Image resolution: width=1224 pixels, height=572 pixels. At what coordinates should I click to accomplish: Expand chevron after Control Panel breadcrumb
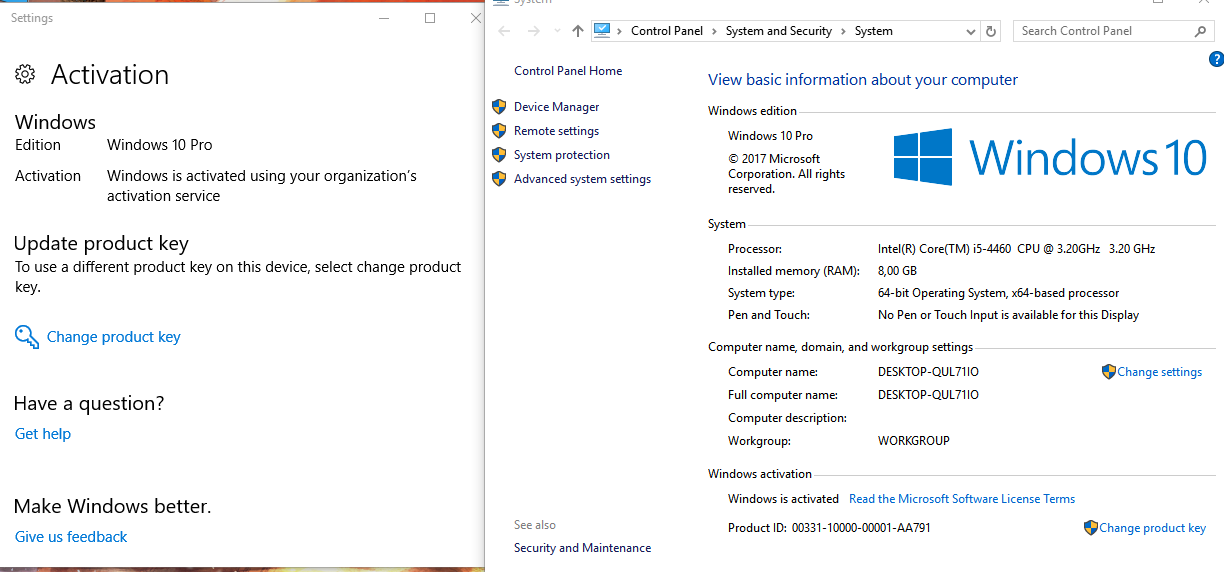(x=715, y=31)
